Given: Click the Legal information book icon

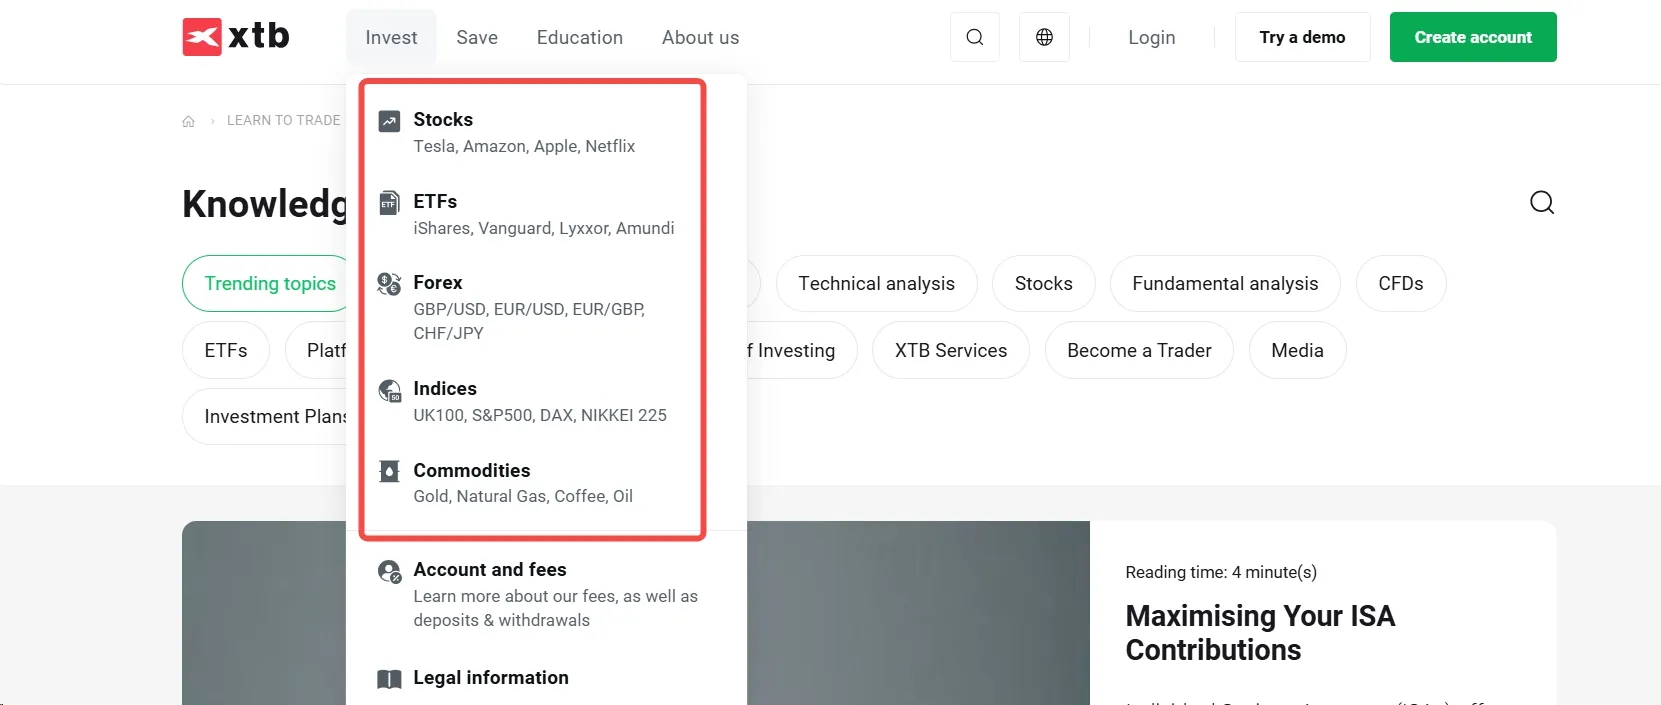Looking at the screenshot, I should pyautogui.click(x=389, y=679).
